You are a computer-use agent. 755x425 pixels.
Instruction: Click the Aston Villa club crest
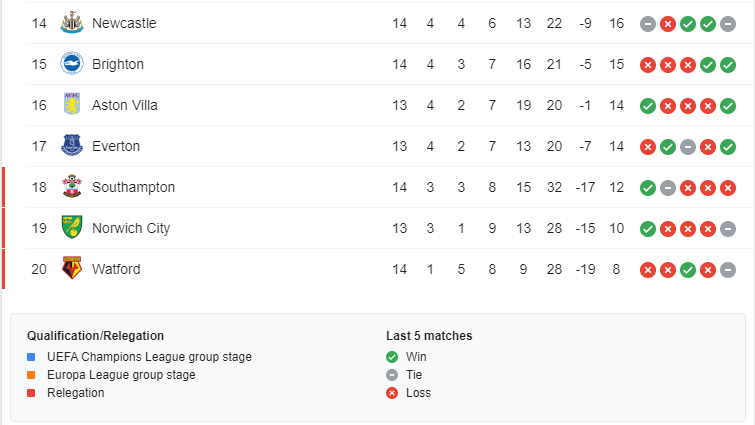pos(71,105)
